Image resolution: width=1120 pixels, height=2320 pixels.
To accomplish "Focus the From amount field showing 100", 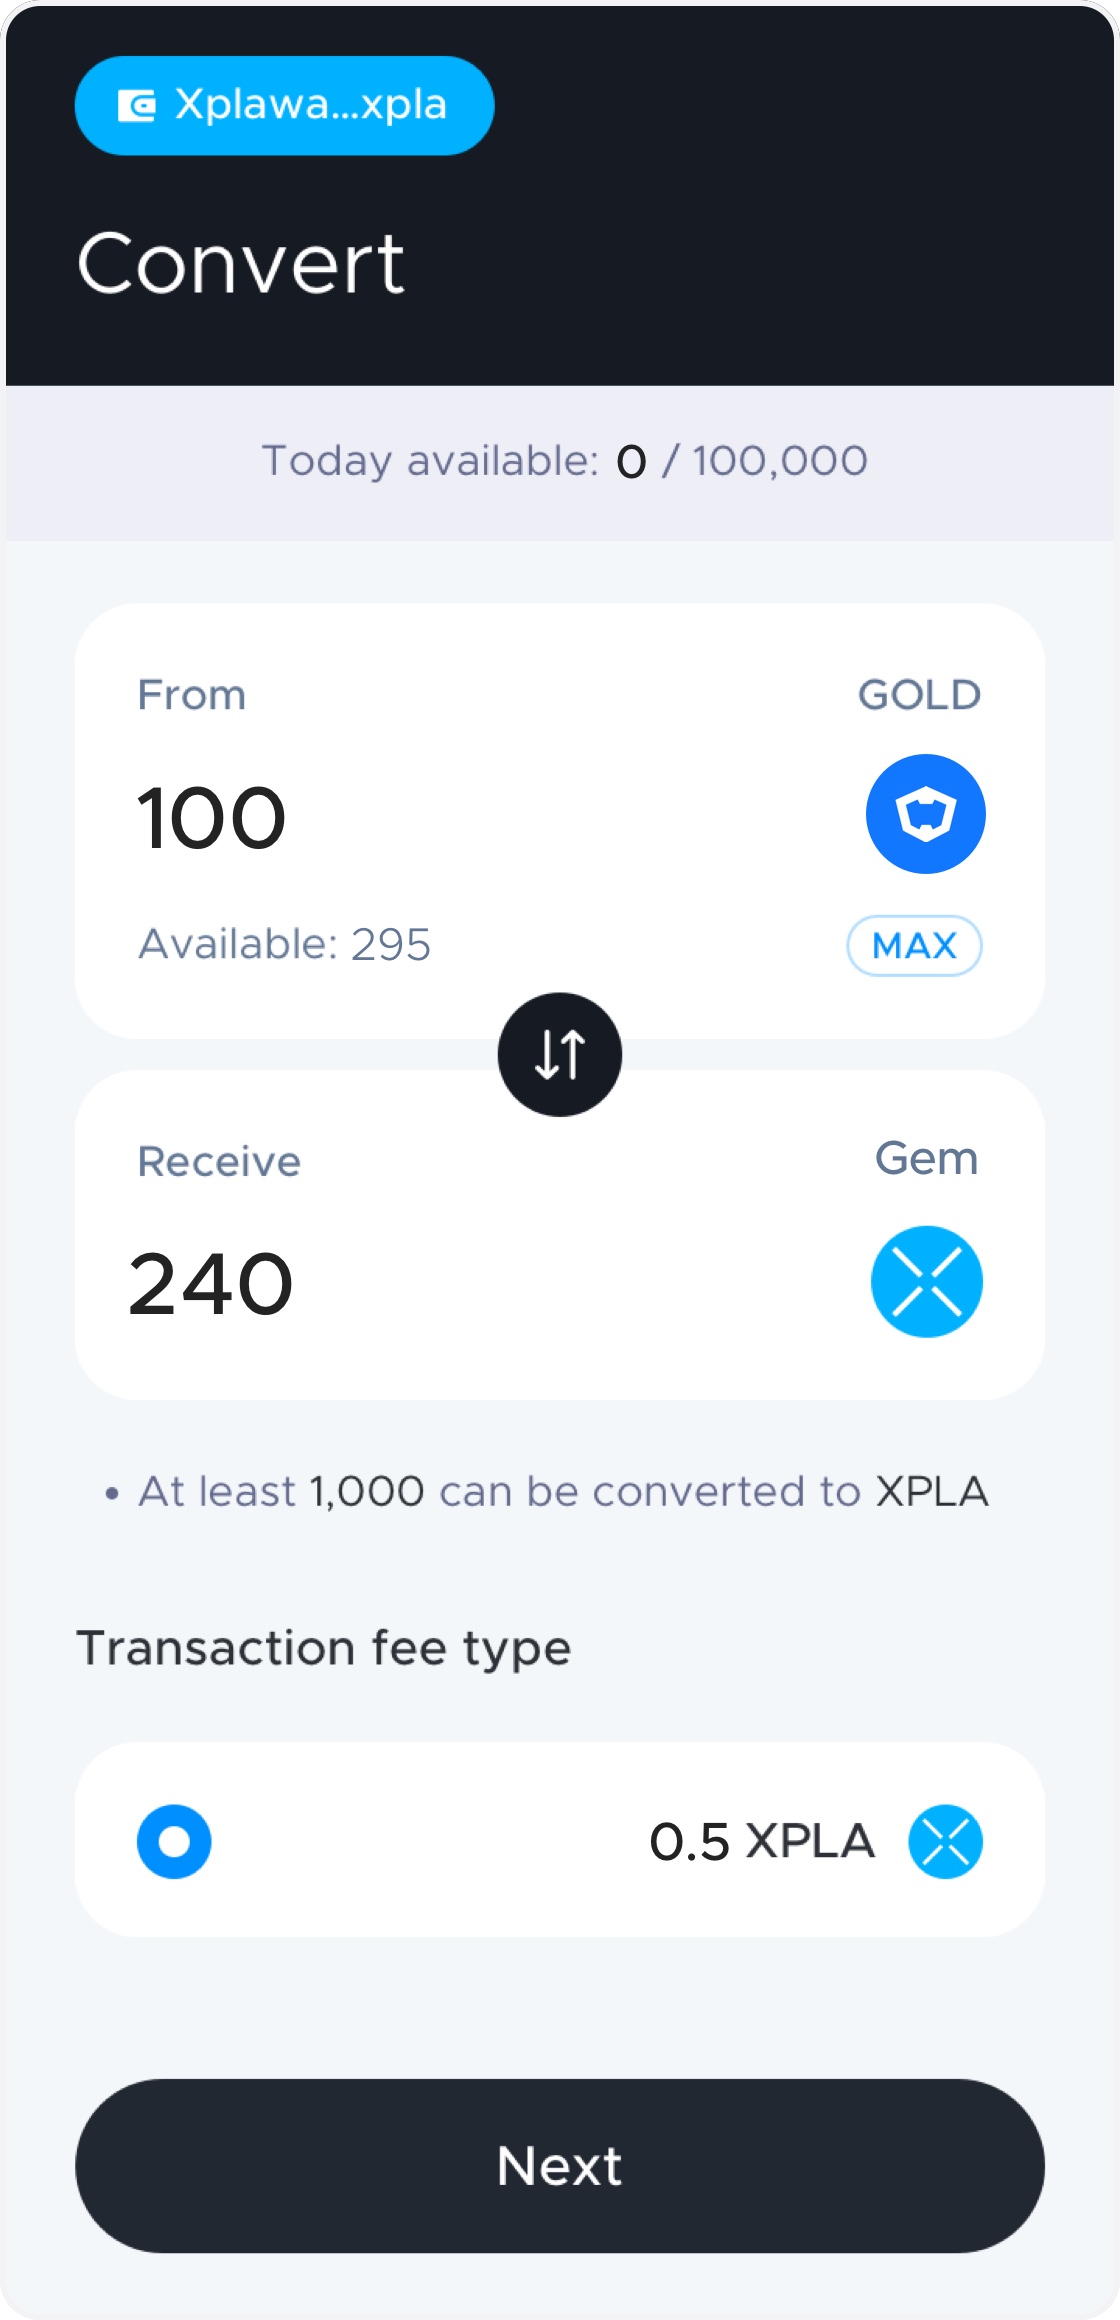I will point(212,818).
